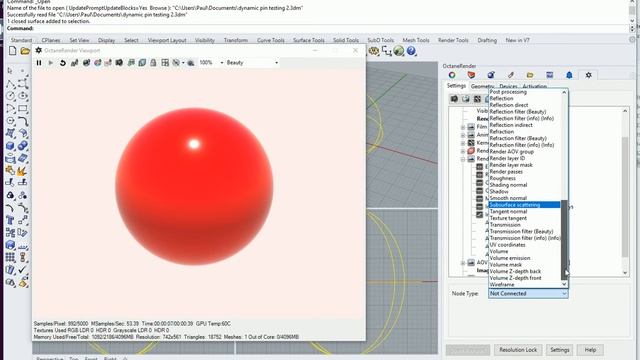Switch to the Activation tab
The image size is (640, 360).
click(534, 87)
